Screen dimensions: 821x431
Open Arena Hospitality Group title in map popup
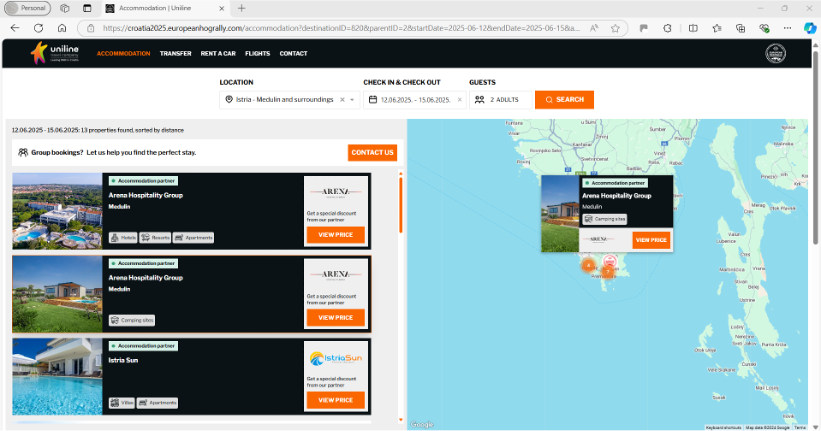[616, 195]
